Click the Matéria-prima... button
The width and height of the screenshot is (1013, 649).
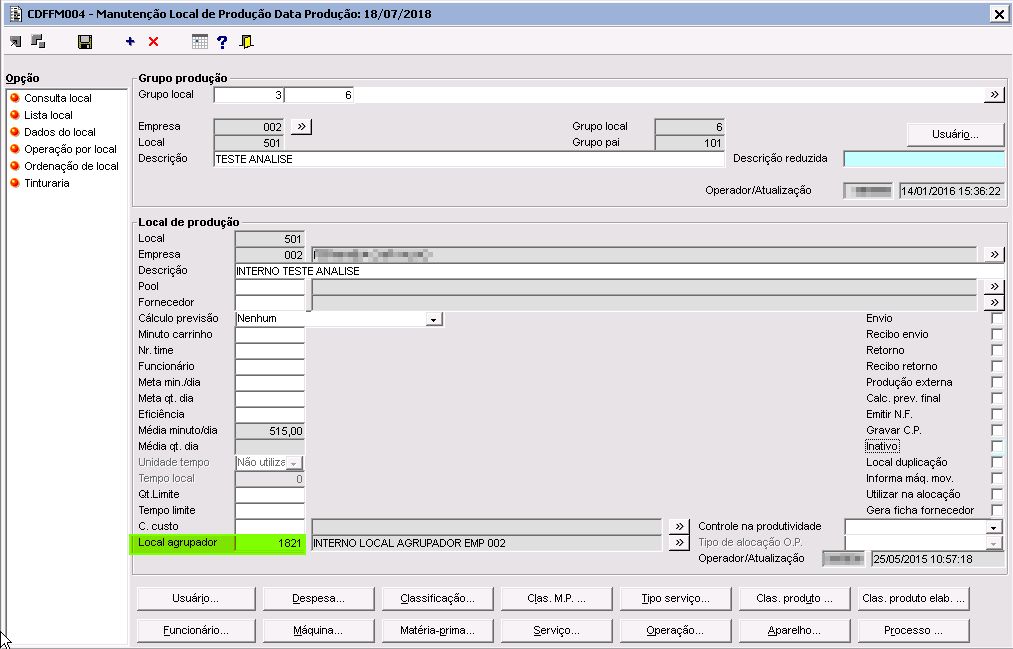[x=437, y=630]
